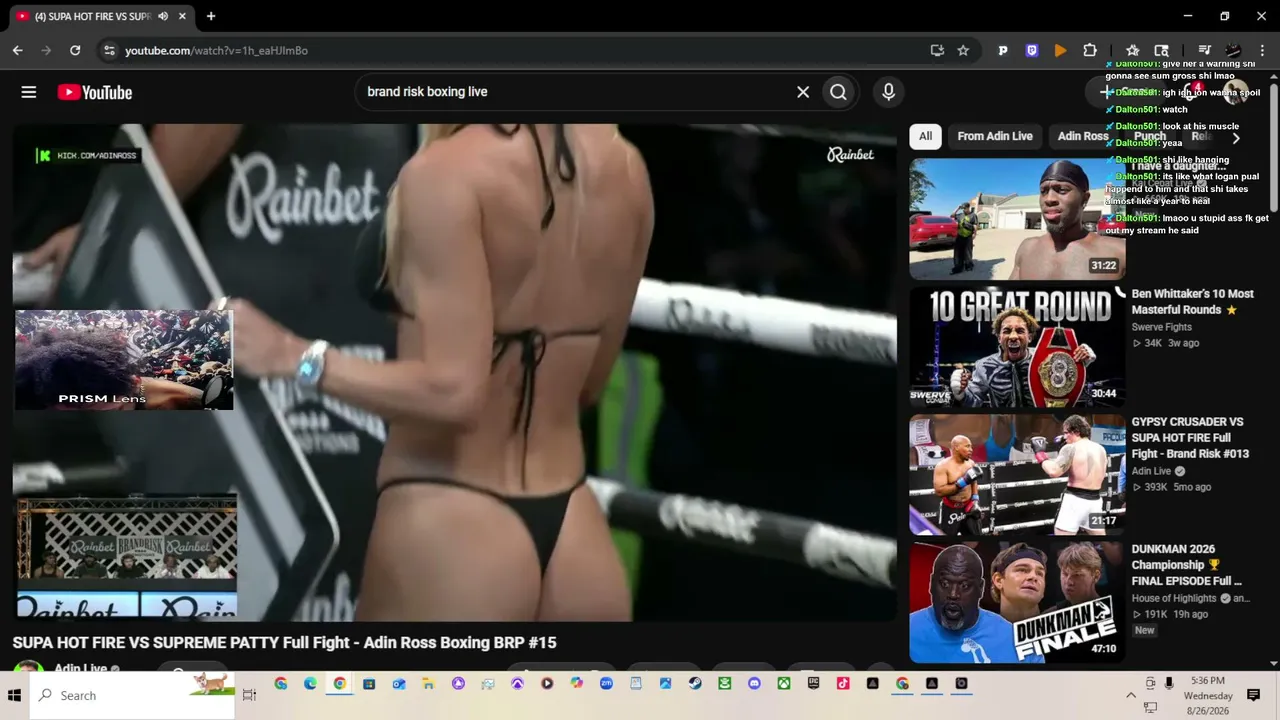The image size is (1280, 720).
Task: Reload the current YouTube page
Action: tap(75, 50)
